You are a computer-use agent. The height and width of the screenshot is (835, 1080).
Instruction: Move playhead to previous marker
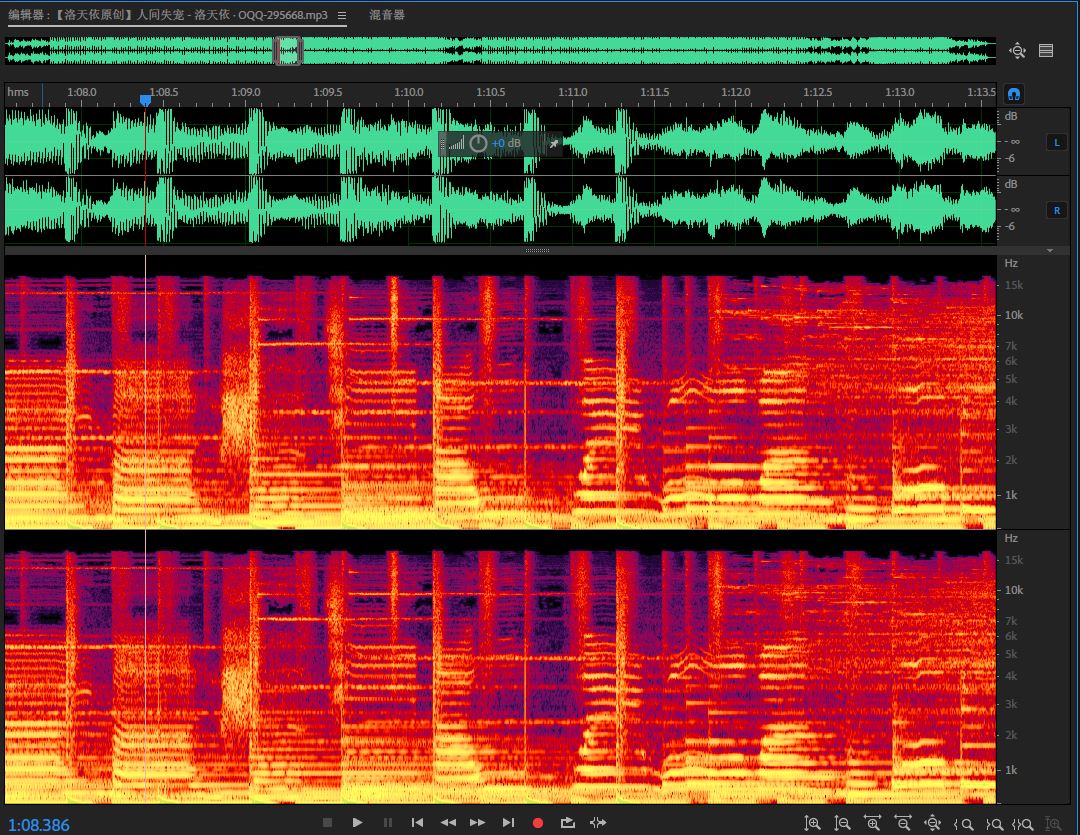point(417,823)
